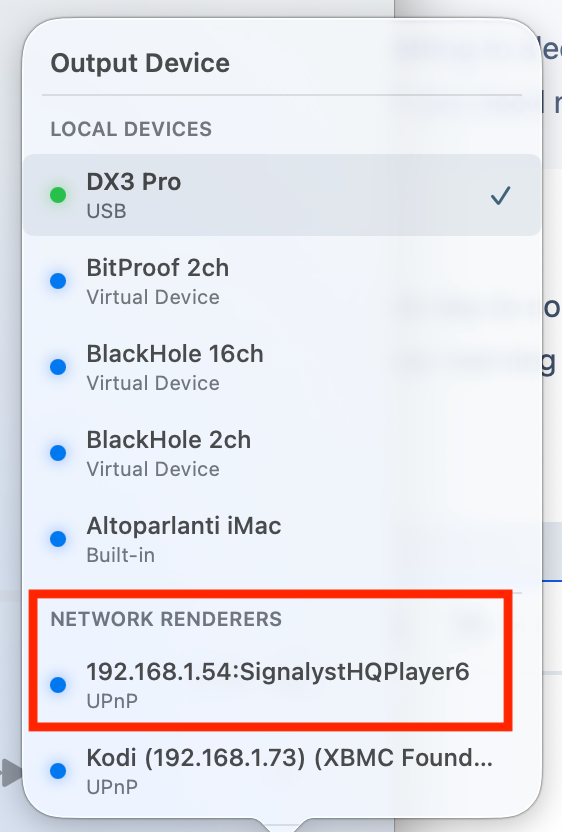Click the UPnP label under Kodi

112,787
